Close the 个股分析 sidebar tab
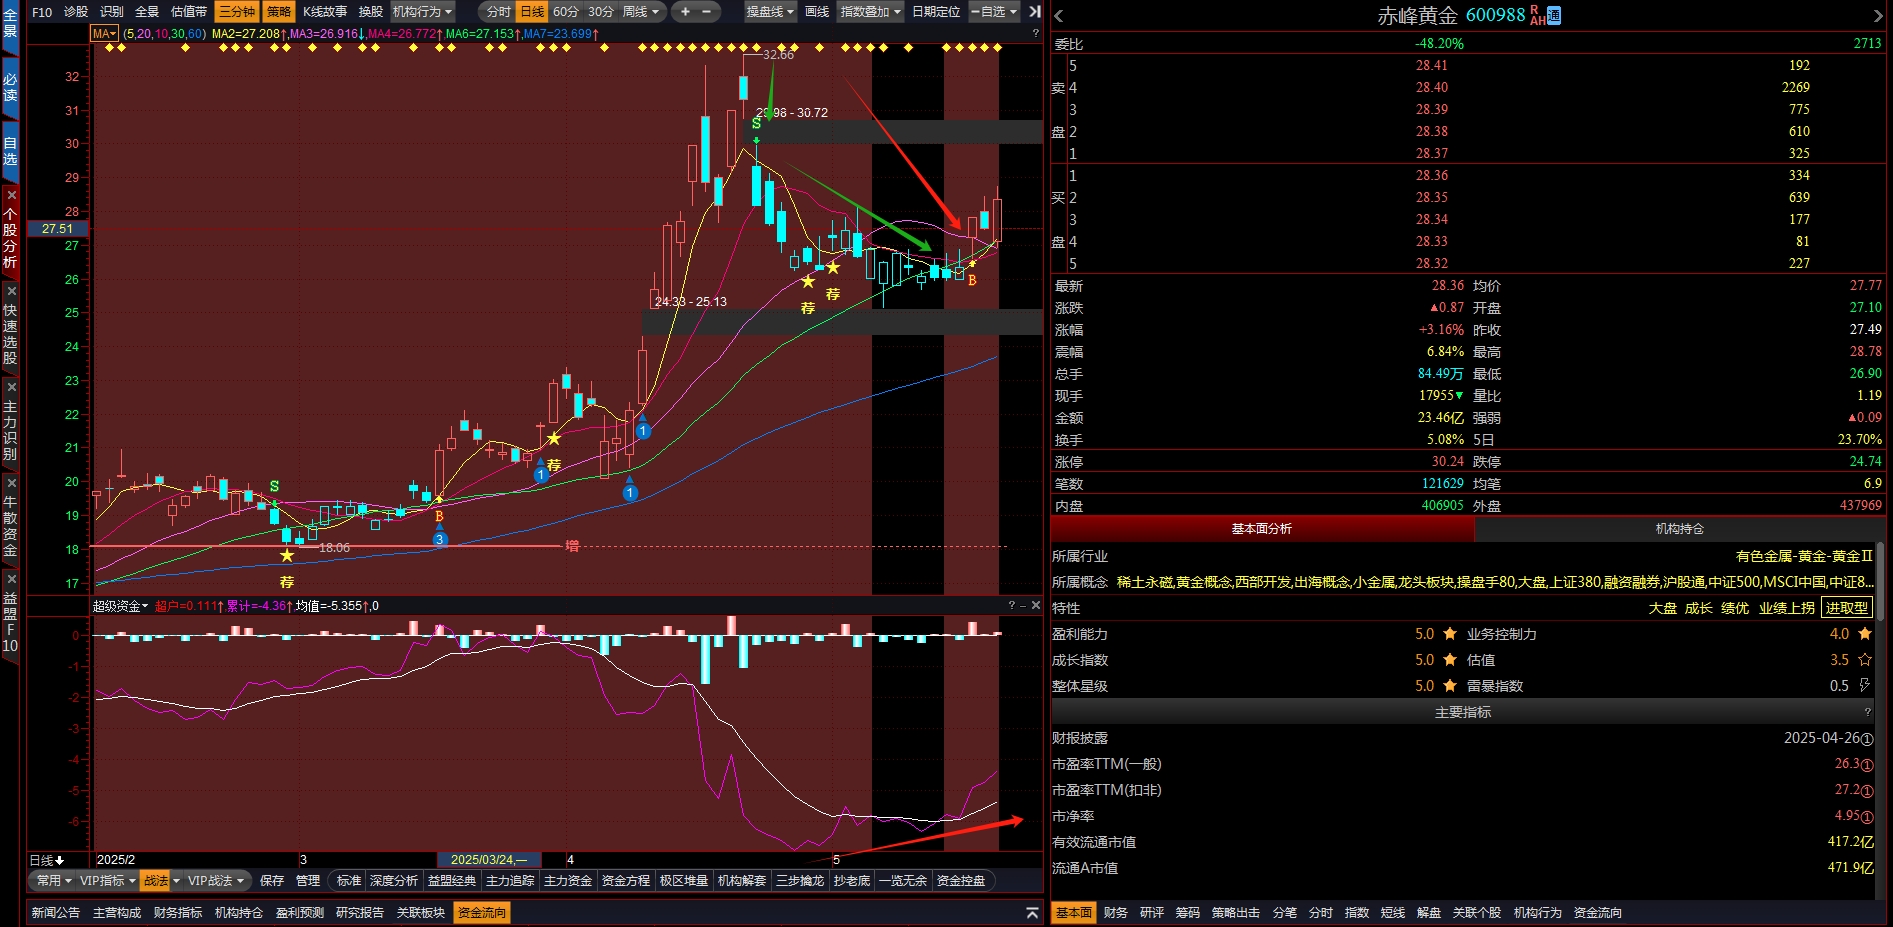1893x927 pixels. click(10, 195)
